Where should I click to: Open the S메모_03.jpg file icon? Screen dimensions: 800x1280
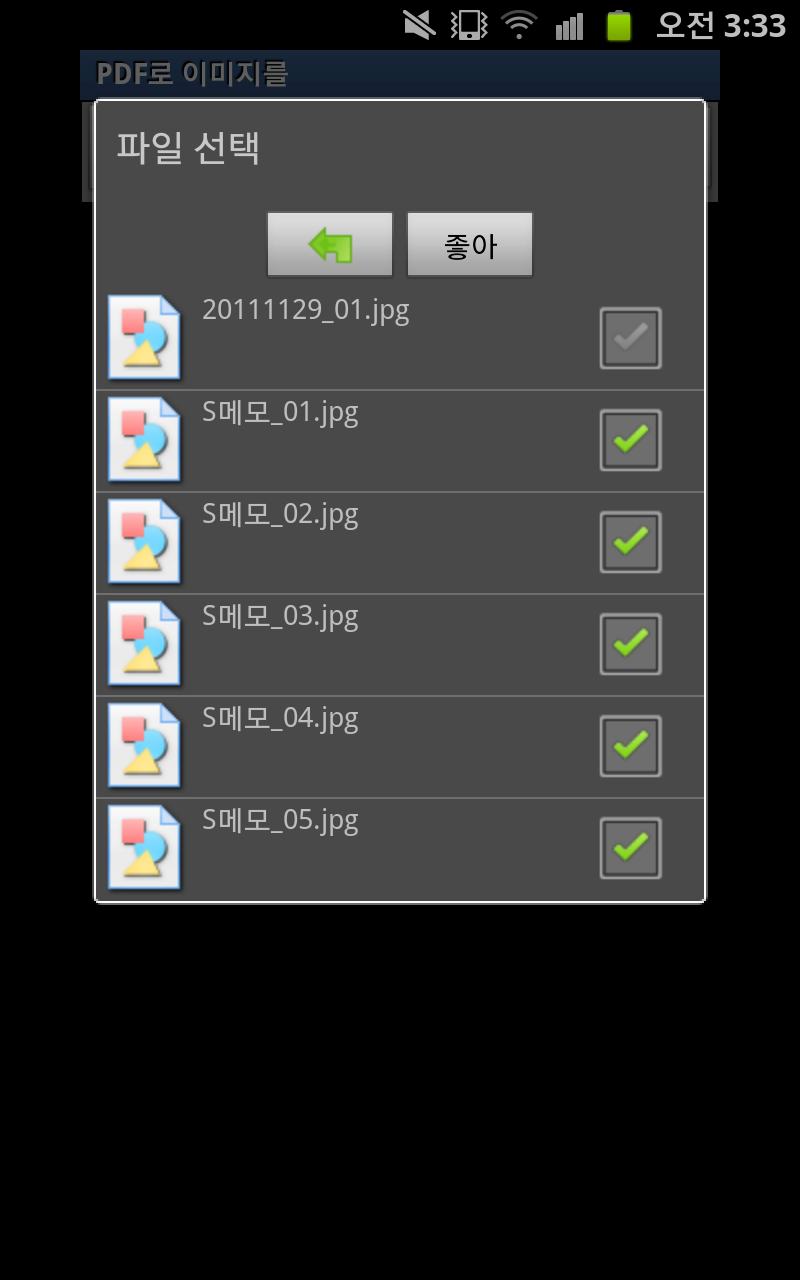(x=144, y=643)
